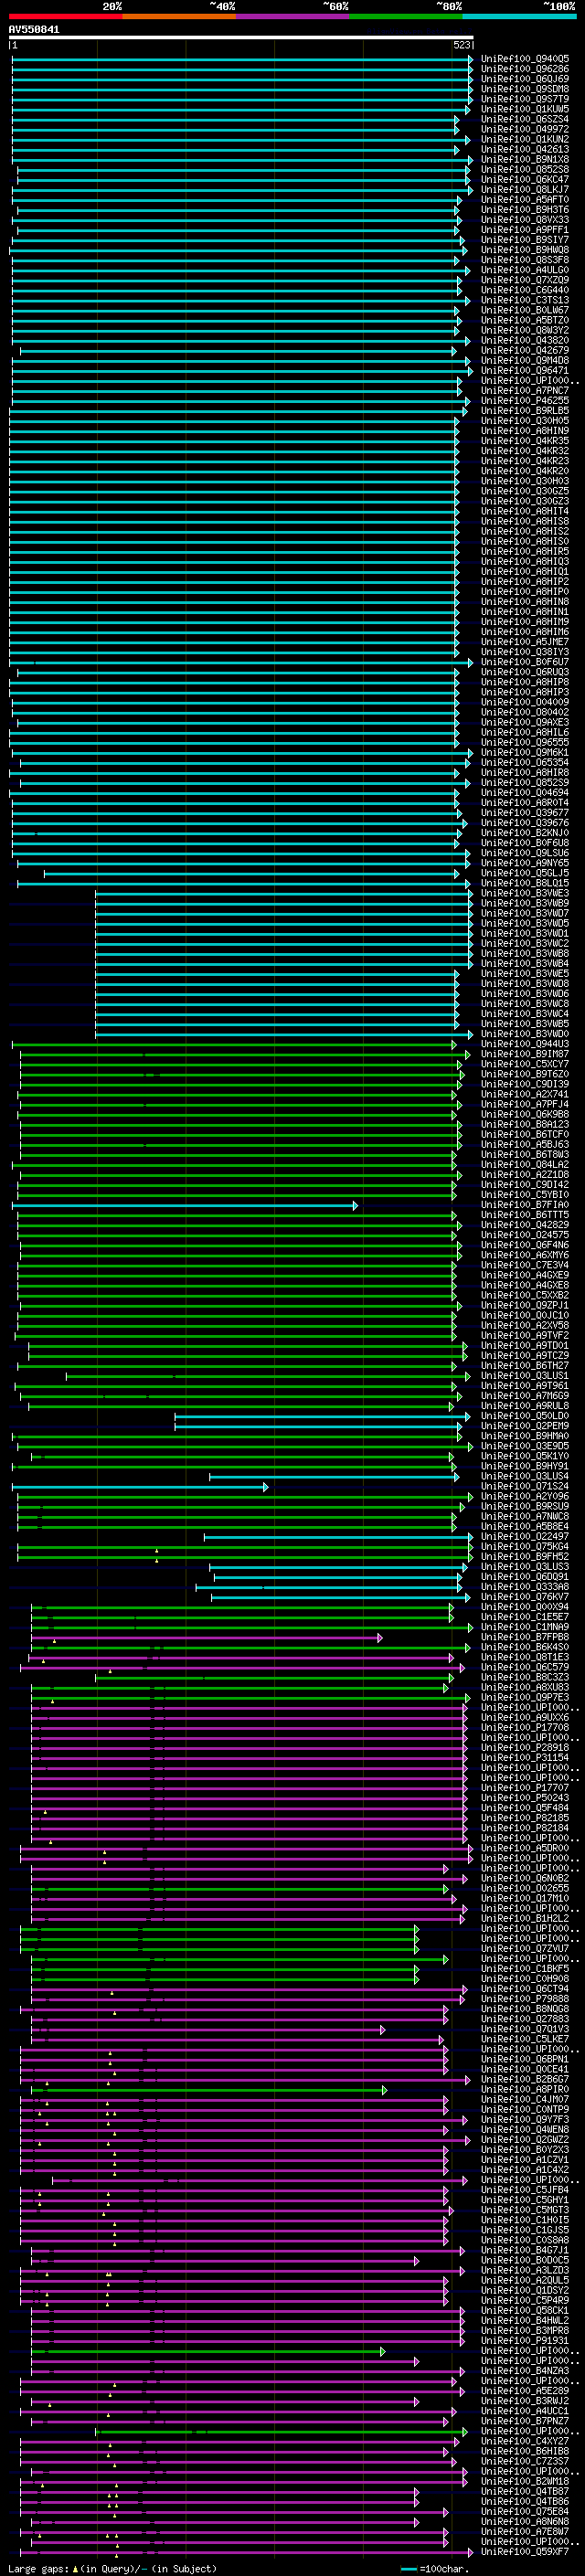Click the query end position 523 label
The height and width of the screenshot is (2576, 585).
(x=462, y=45)
